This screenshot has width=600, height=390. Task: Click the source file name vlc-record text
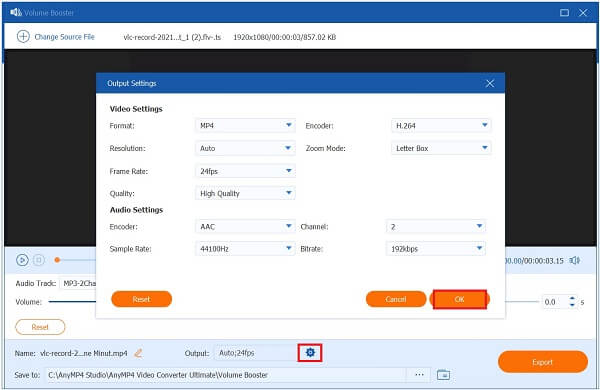(x=172, y=37)
